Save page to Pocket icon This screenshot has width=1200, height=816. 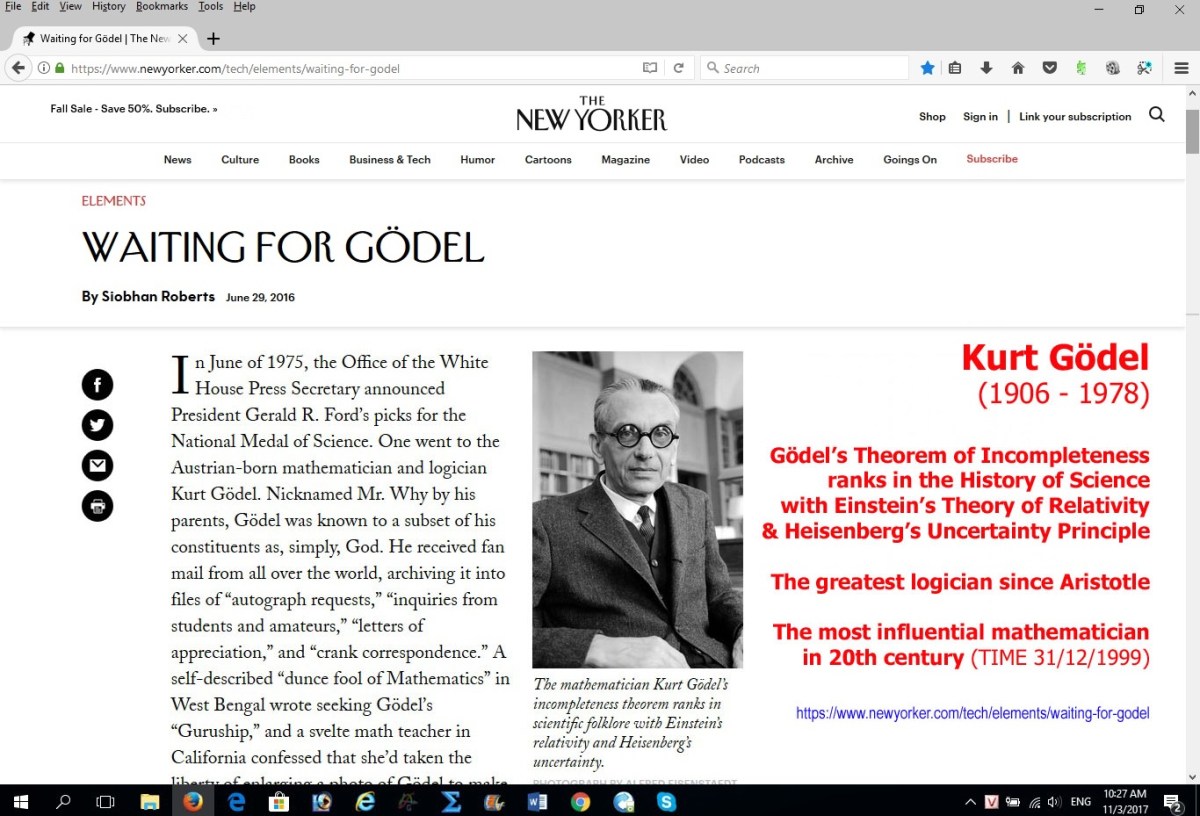[1049, 68]
